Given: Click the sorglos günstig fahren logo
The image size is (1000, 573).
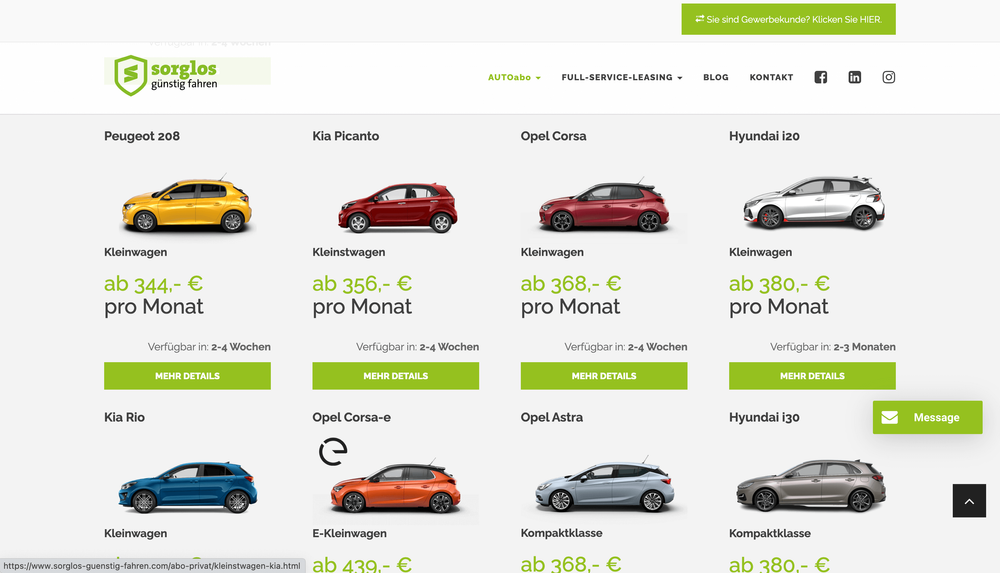Looking at the screenshot, I should pos(166,75).
